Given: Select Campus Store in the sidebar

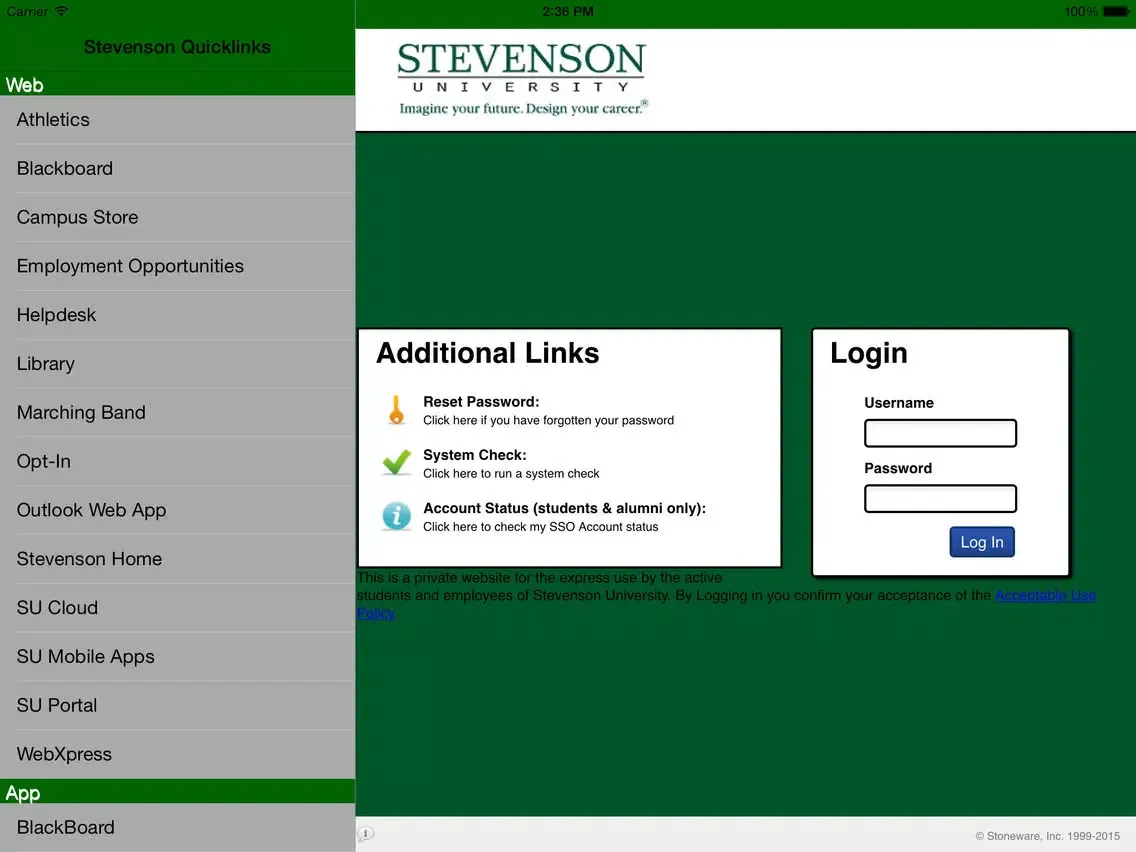Looking at the screenshot, I should tap(178, 217).
